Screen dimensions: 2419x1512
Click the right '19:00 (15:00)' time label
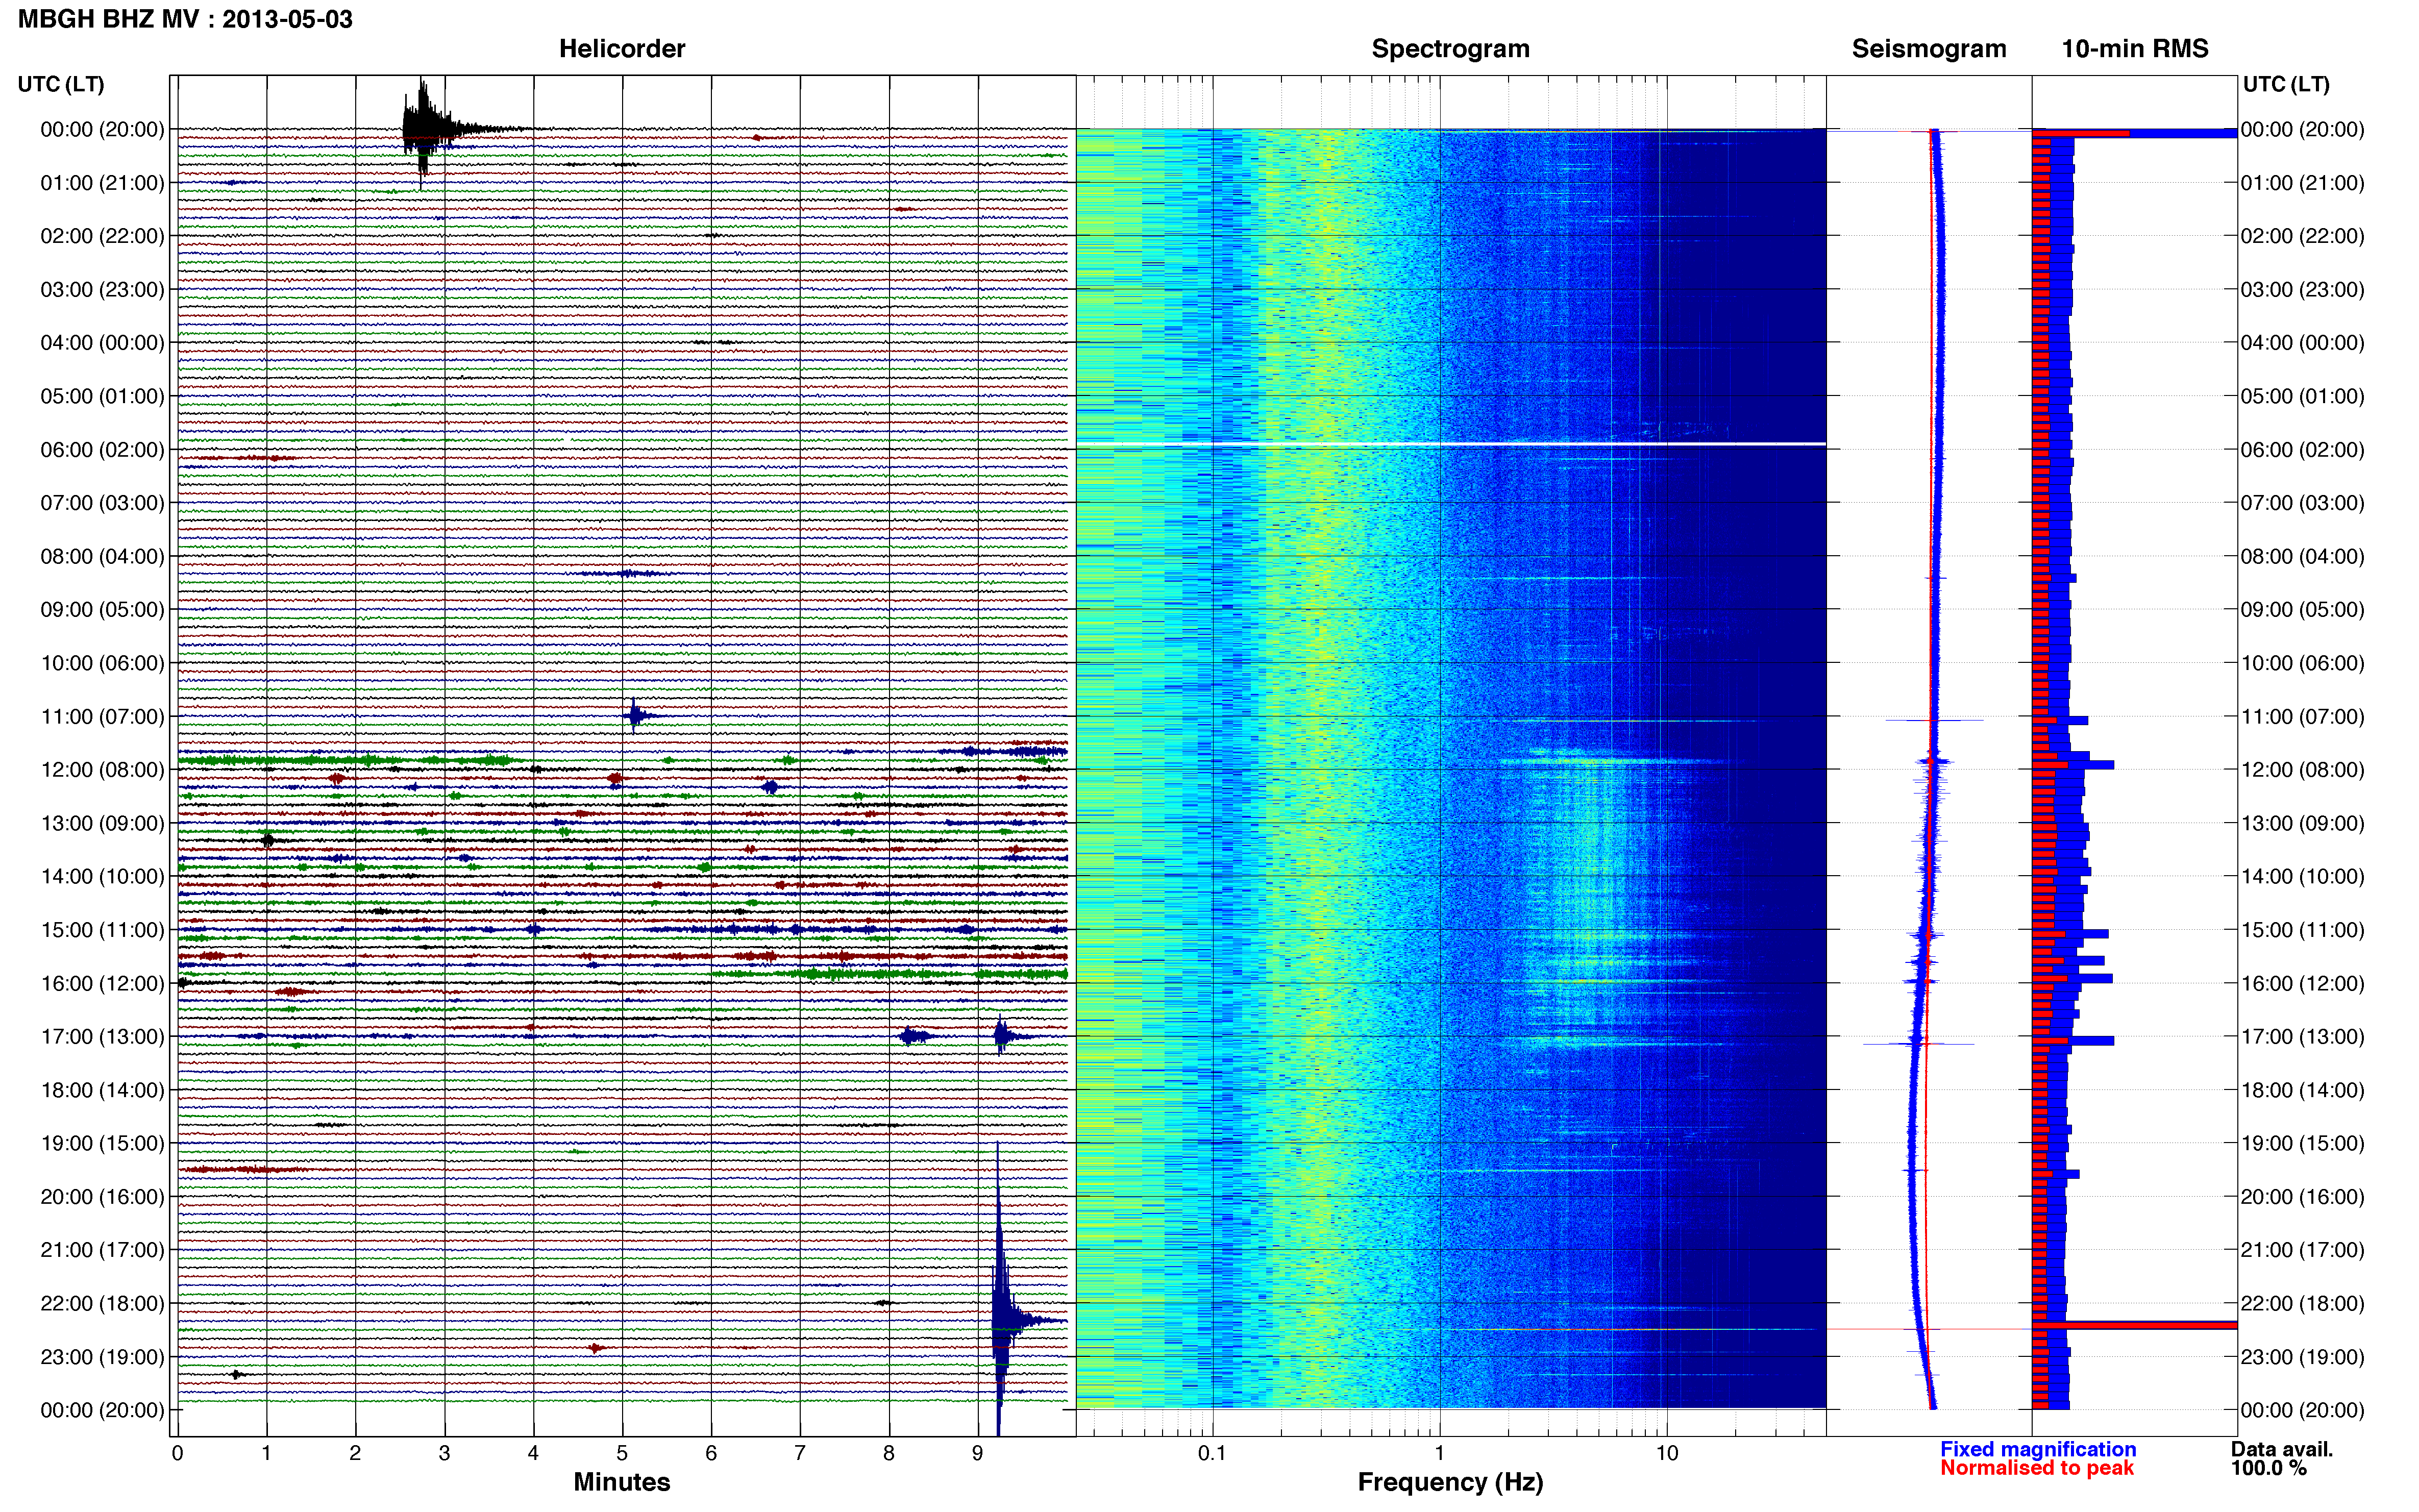coord(2302,1144)
